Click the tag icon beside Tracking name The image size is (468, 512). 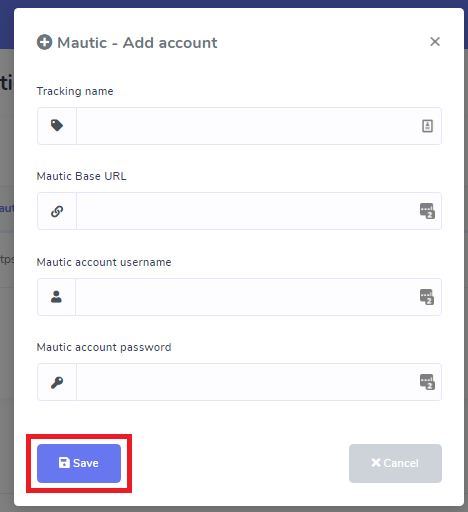coord(57,126)
